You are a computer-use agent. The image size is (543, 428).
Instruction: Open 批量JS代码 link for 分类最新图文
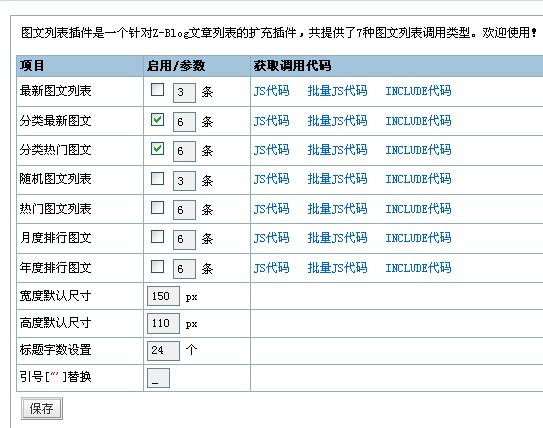(x=338, y=121)
